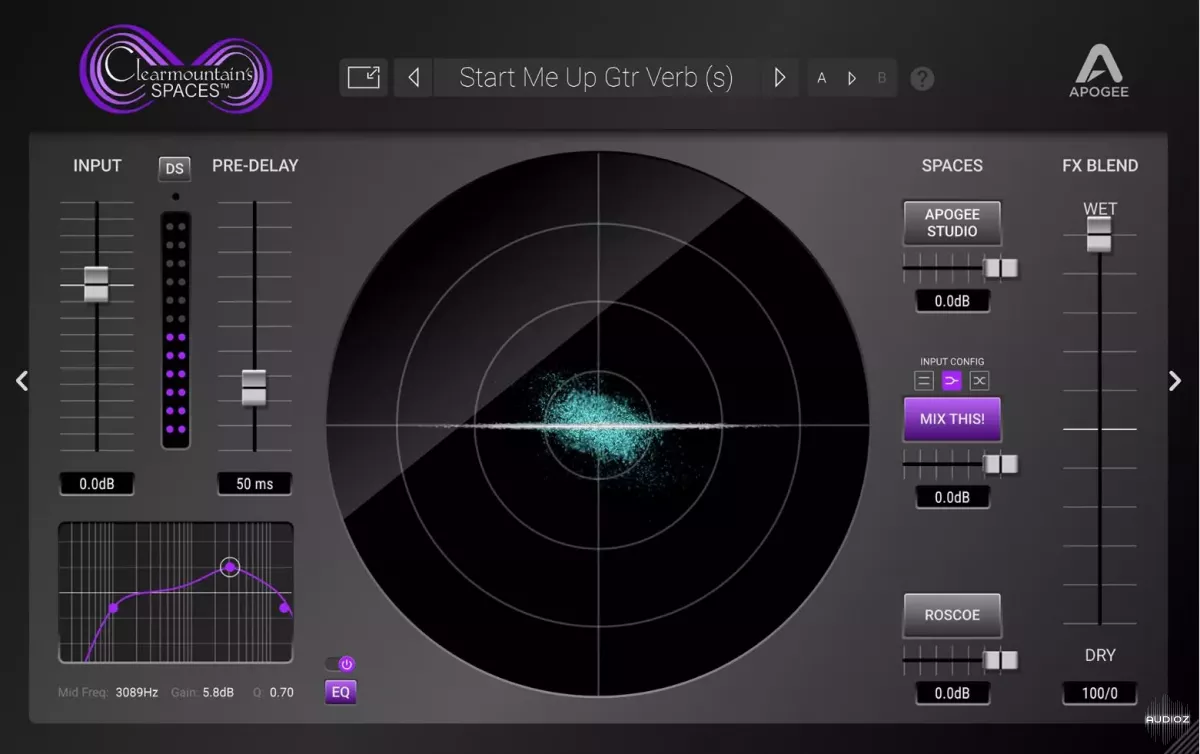Click the Input fader handle
This screenshot has height=754, width=1200.
(96, 284)
